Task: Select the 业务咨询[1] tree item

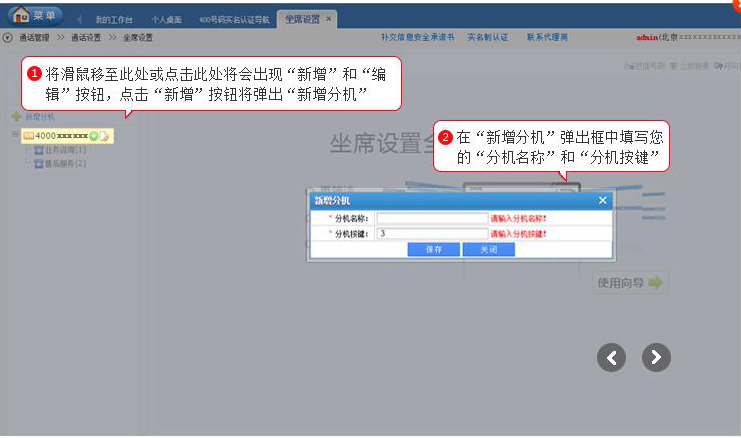Action: [x=64, y=150]
